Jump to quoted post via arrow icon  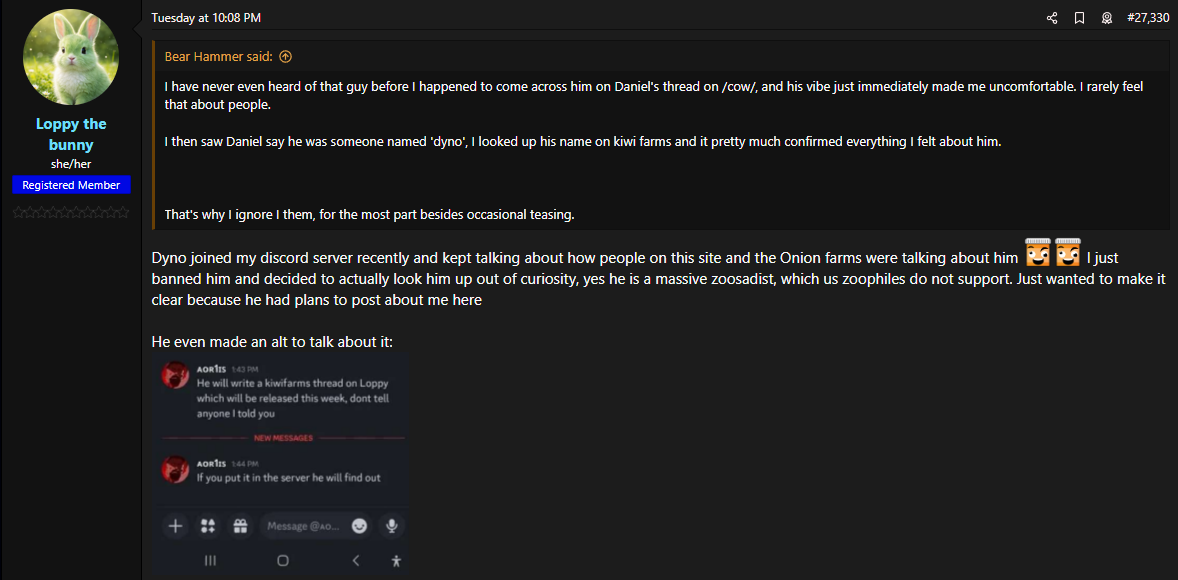(286, 57)
